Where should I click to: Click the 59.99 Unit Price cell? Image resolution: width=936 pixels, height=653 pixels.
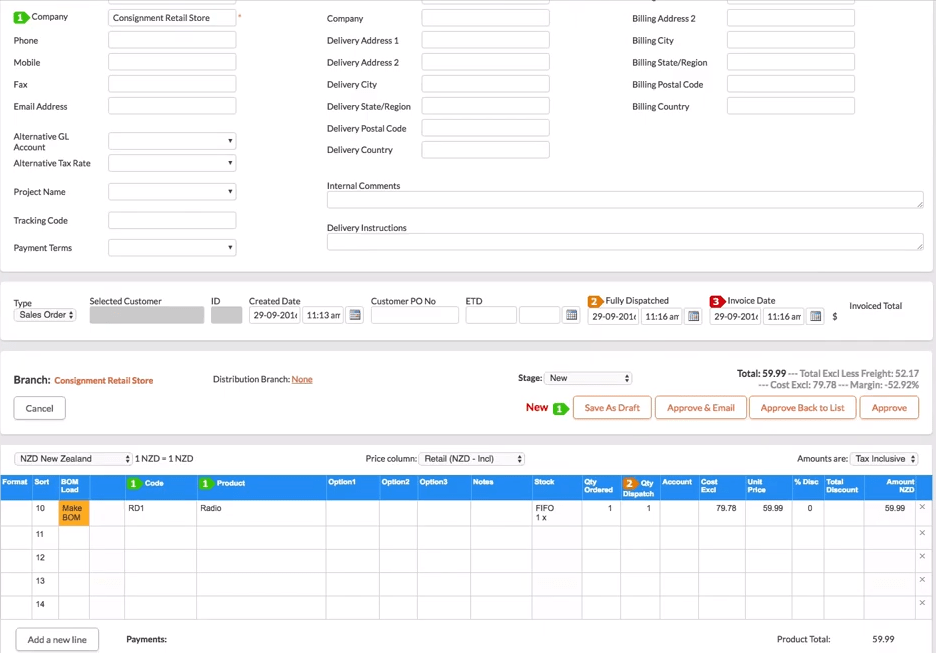point(768,513)
